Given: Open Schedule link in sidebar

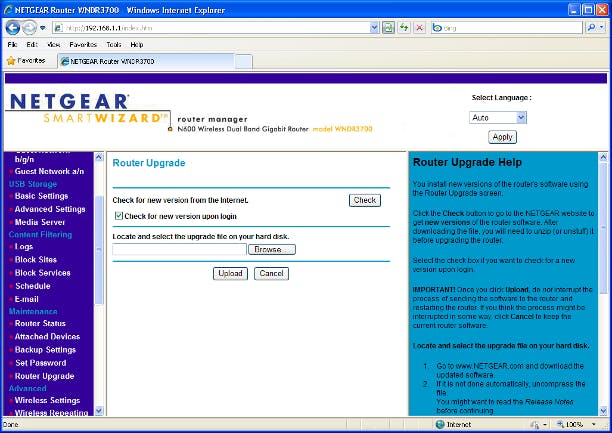Looking at the screenshot, I should coord(33,286).
